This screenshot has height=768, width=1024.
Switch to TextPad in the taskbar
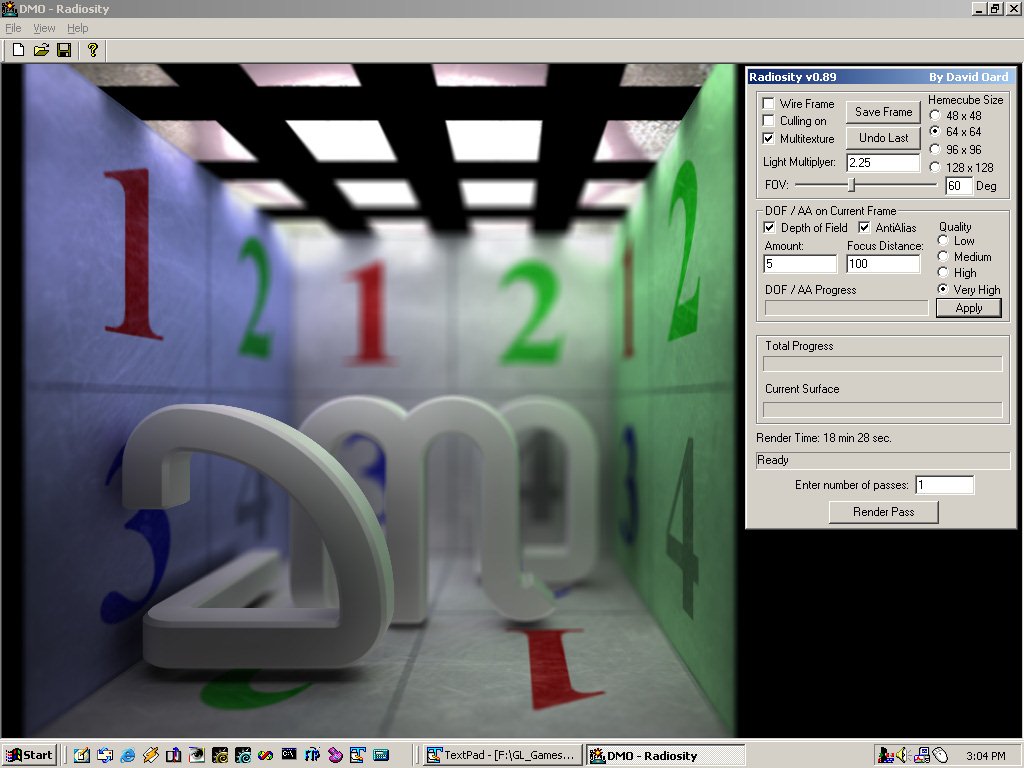(501, 755)
